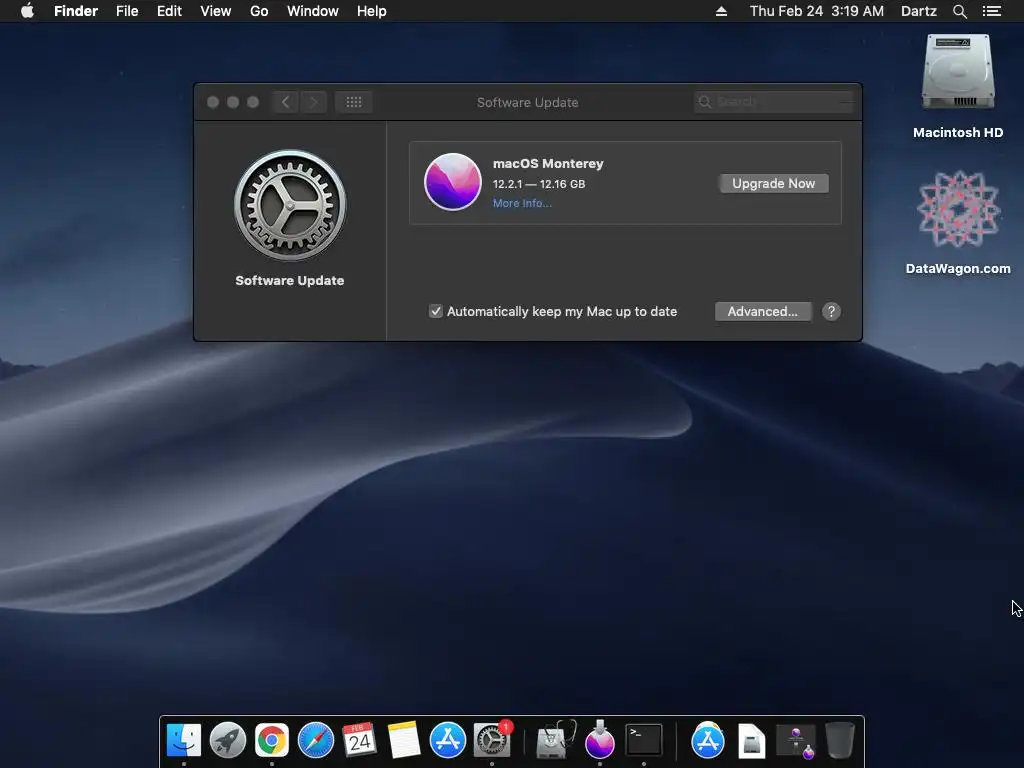This screenshot has height=768, width=1024.
Task: Open disk image document in Dock
Action: (752, 741)
